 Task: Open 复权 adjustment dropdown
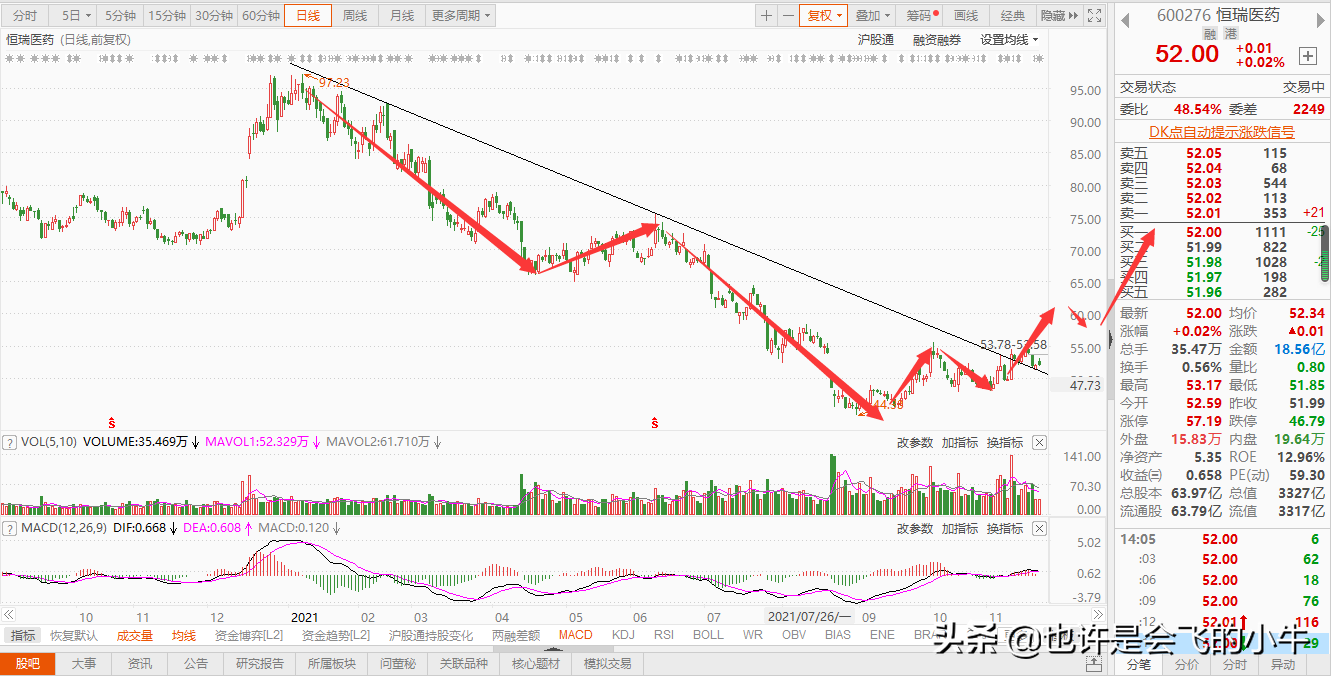824,16
